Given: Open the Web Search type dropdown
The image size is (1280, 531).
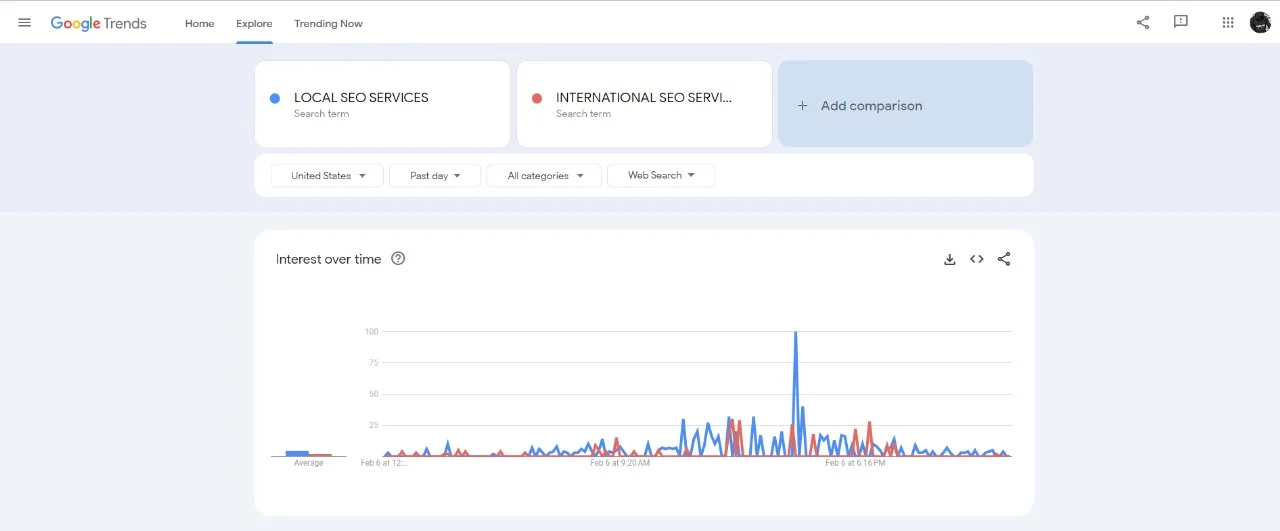Looking at the screenshot, I should 661,175.
